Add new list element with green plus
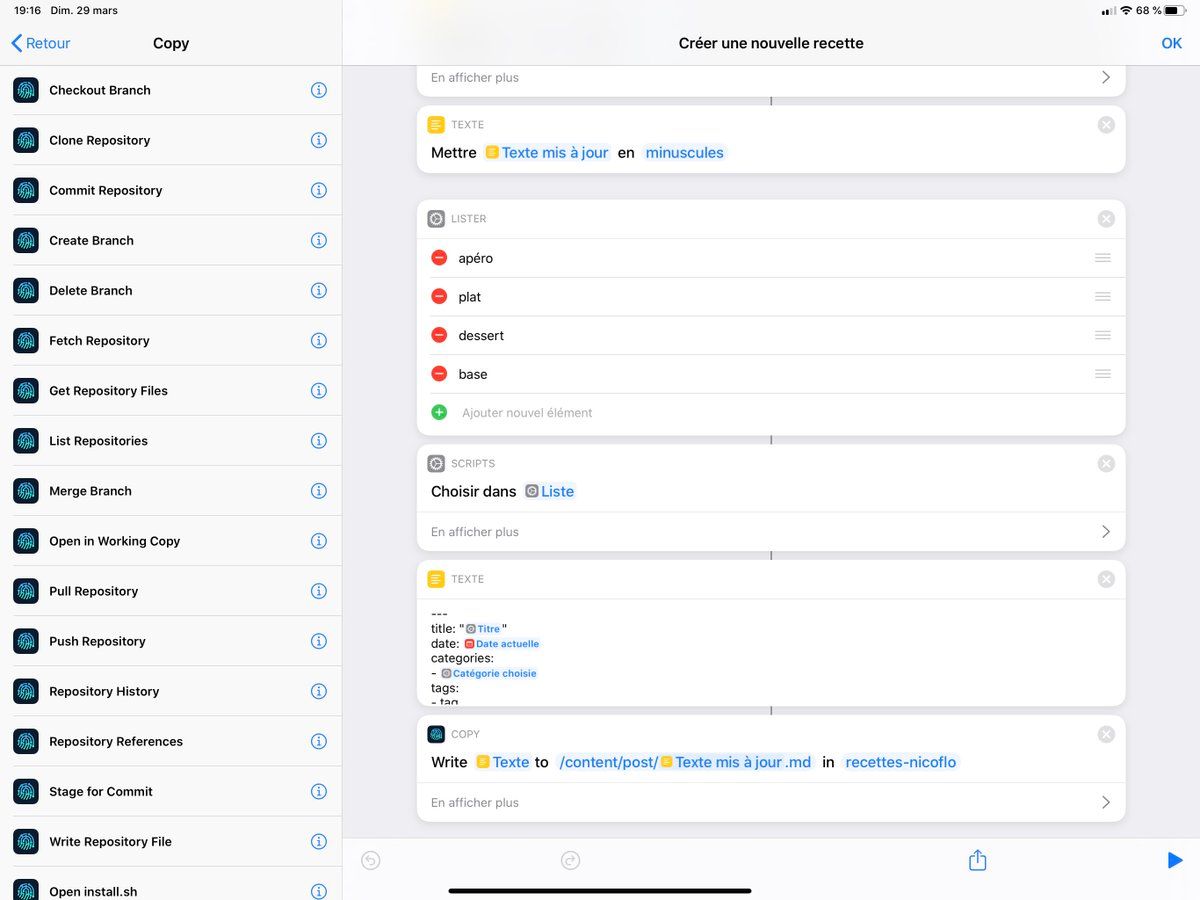This screenshot has height=900, width=1200. (x=439, y=412)
